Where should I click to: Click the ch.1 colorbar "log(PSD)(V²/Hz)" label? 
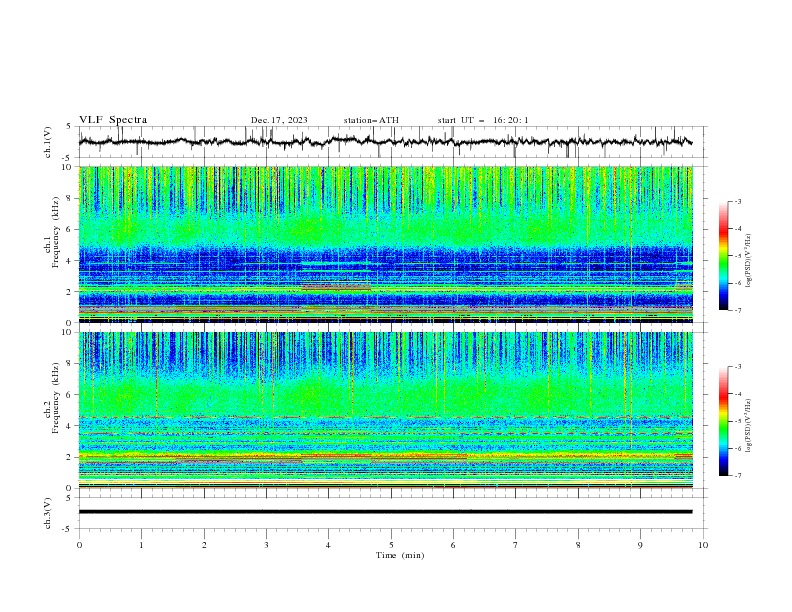pos(749,261)
